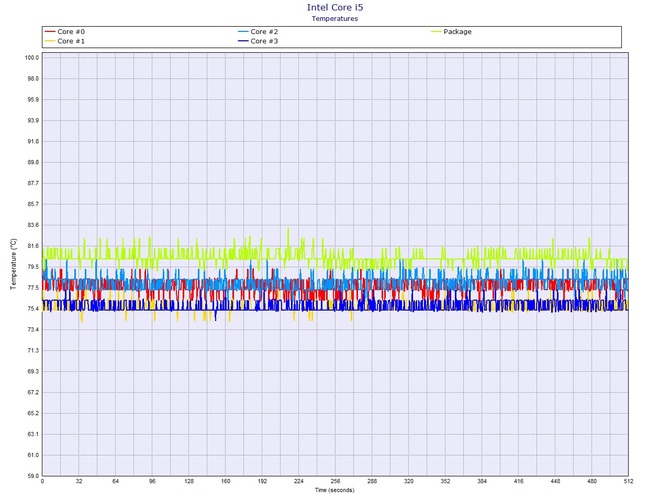Click the 512 tick on time axis
670x502 pixels.
tap(629, 481)
